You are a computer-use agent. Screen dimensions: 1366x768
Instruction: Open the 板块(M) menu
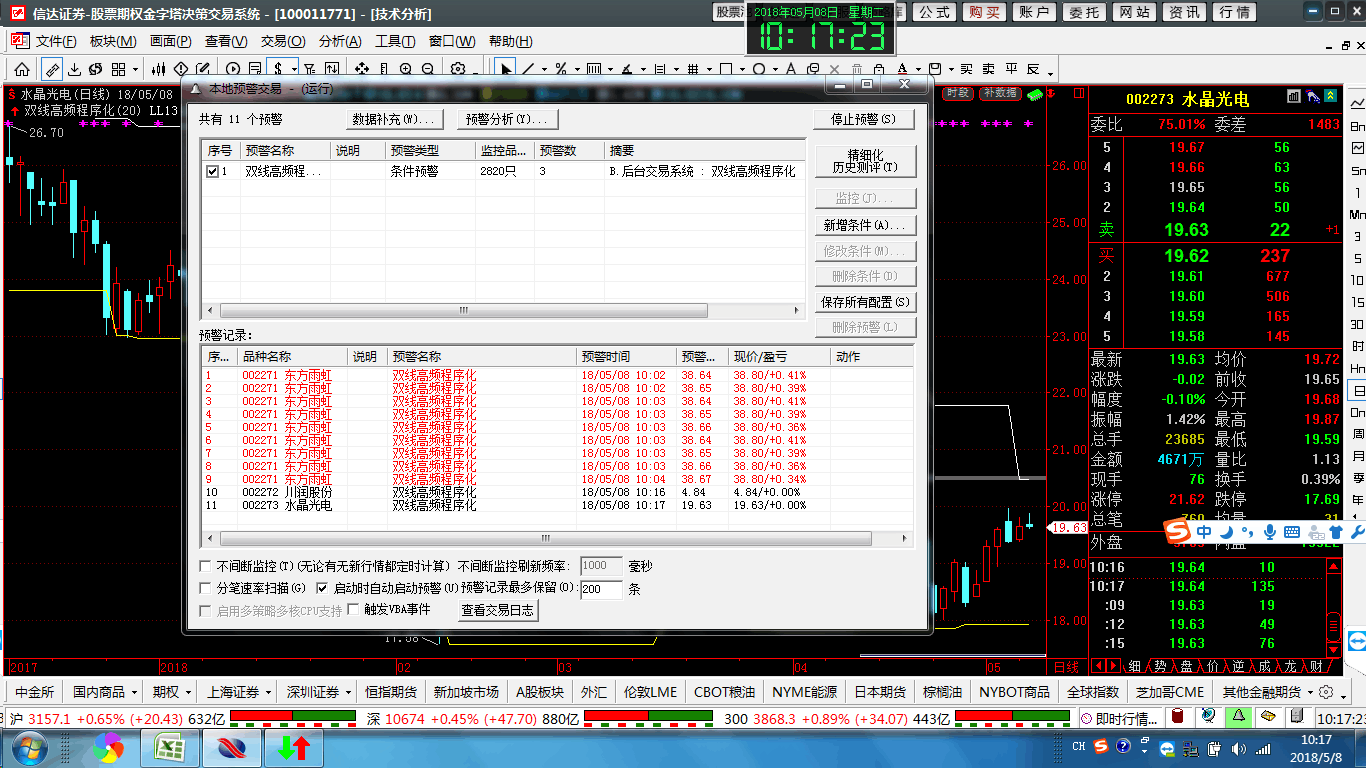[x=113, y=41]
